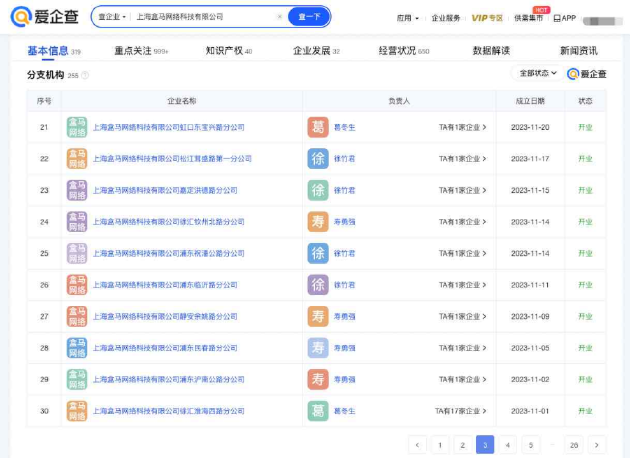
Task: Click the 查一下 search button
Action: tap(309, 16)
